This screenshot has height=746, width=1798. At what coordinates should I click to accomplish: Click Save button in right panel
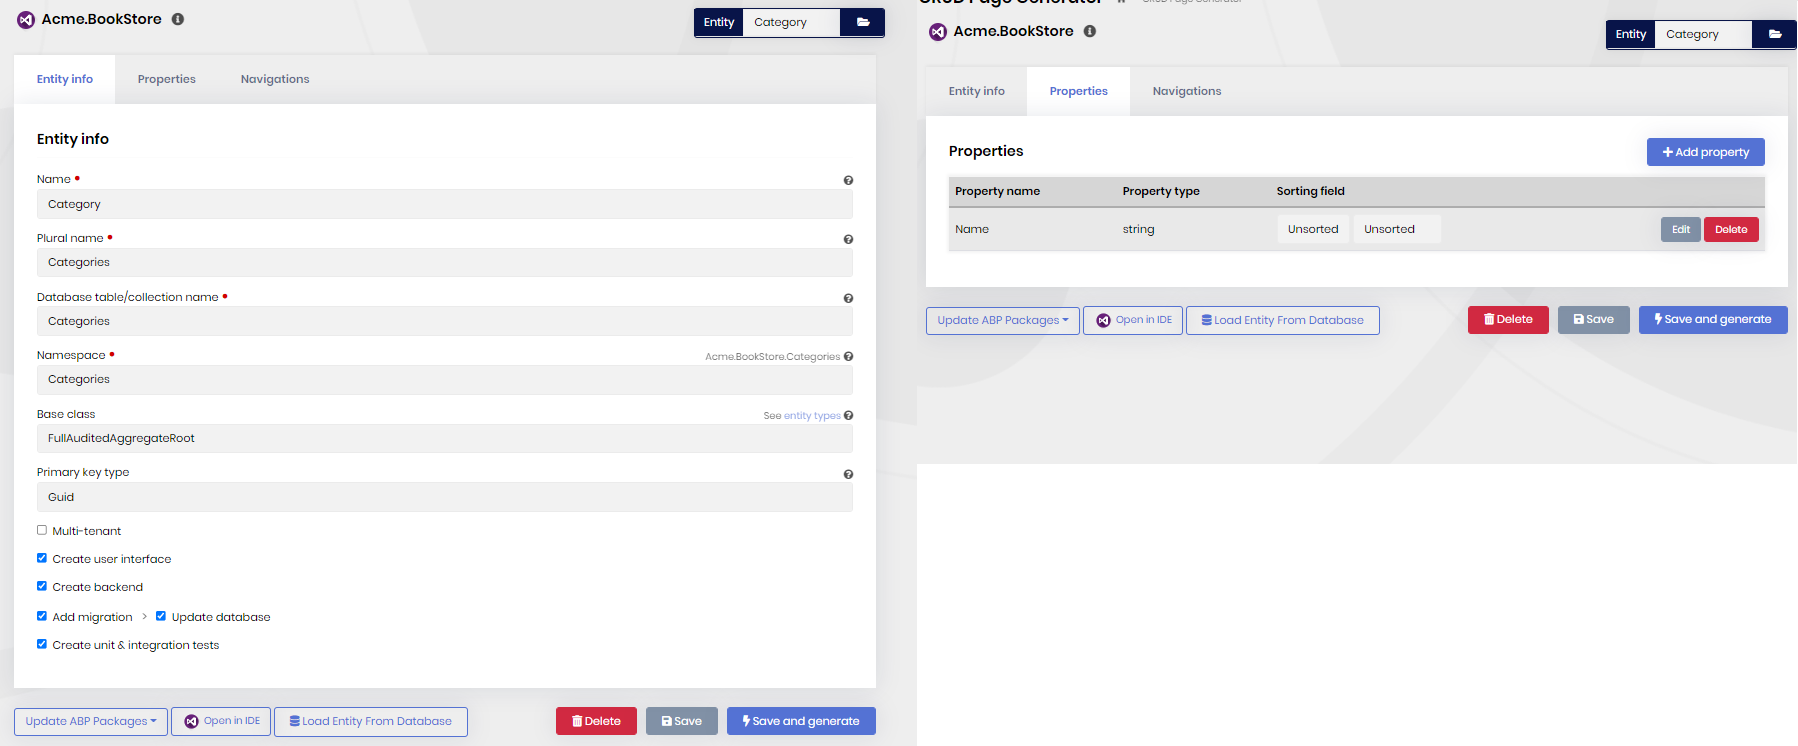[x=1594, y=320]
